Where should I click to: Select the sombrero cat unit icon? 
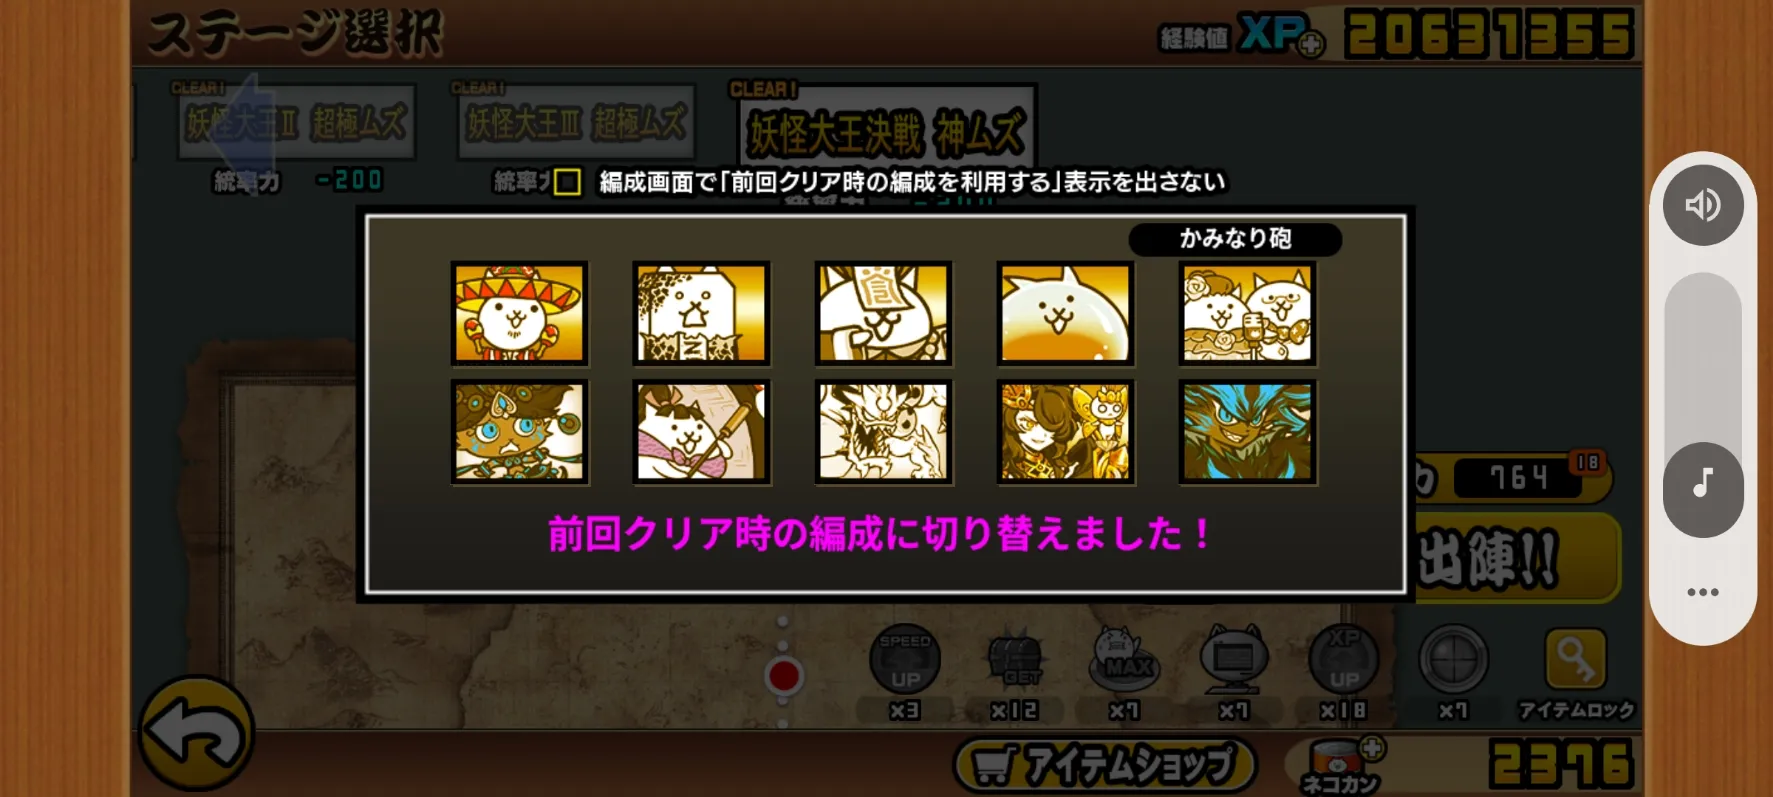(519, 314)
